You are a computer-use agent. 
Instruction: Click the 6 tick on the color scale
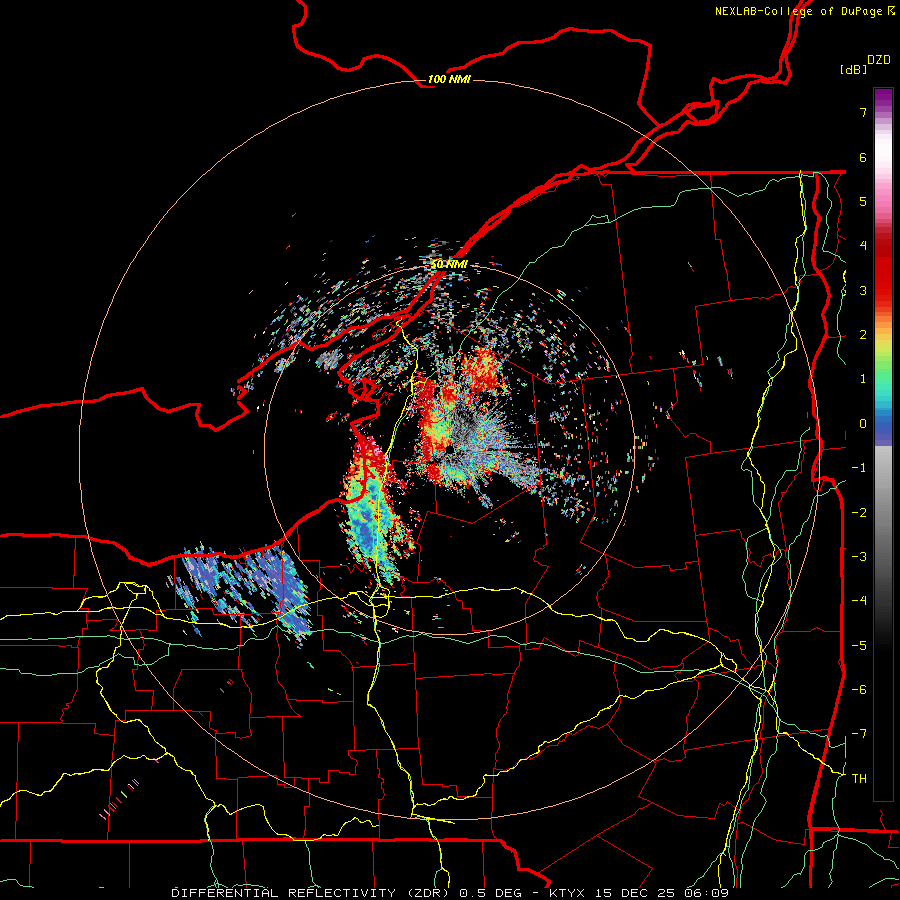863,157
